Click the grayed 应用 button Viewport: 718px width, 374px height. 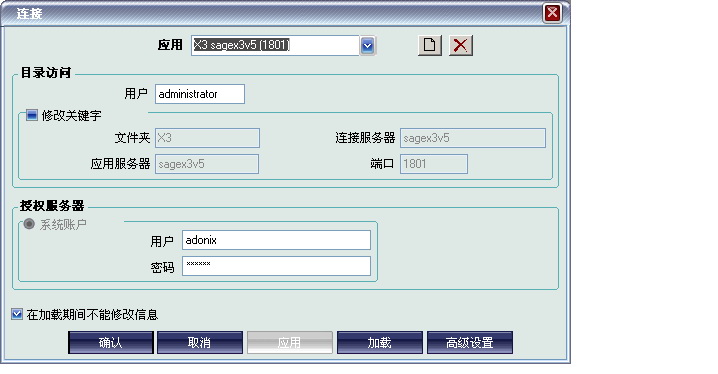(290, 342)
